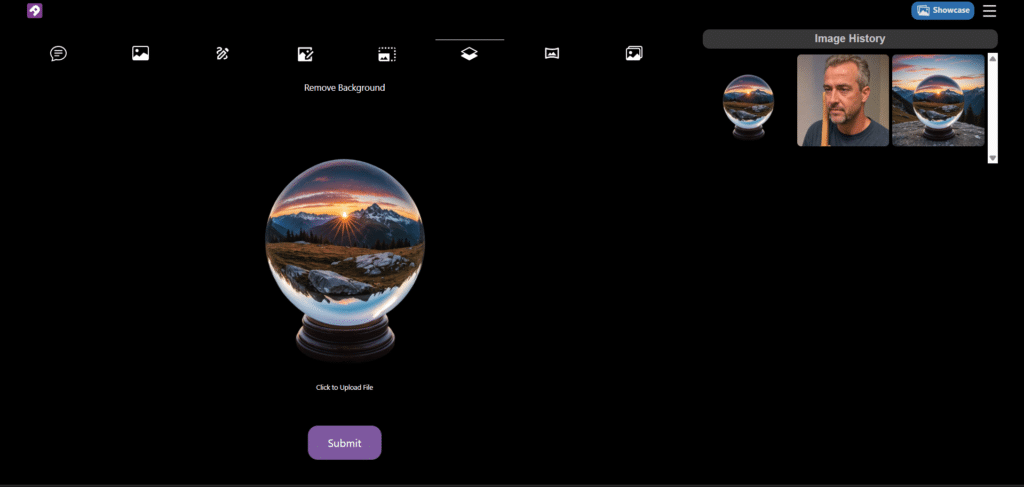Select history thumbnail of ball on rocks
This screenshot has height=487, width=1024.
tap(938, 100)
